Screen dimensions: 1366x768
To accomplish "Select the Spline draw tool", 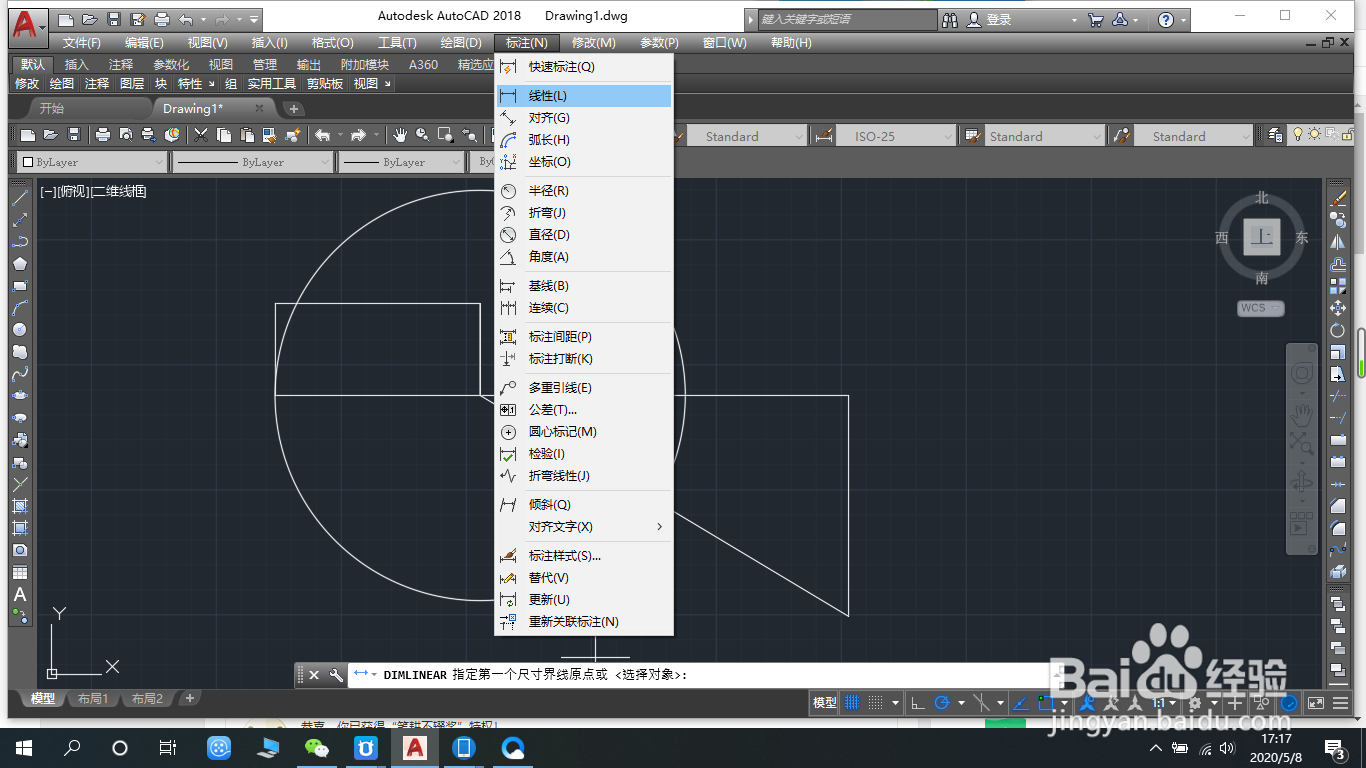I will point(20,374).
